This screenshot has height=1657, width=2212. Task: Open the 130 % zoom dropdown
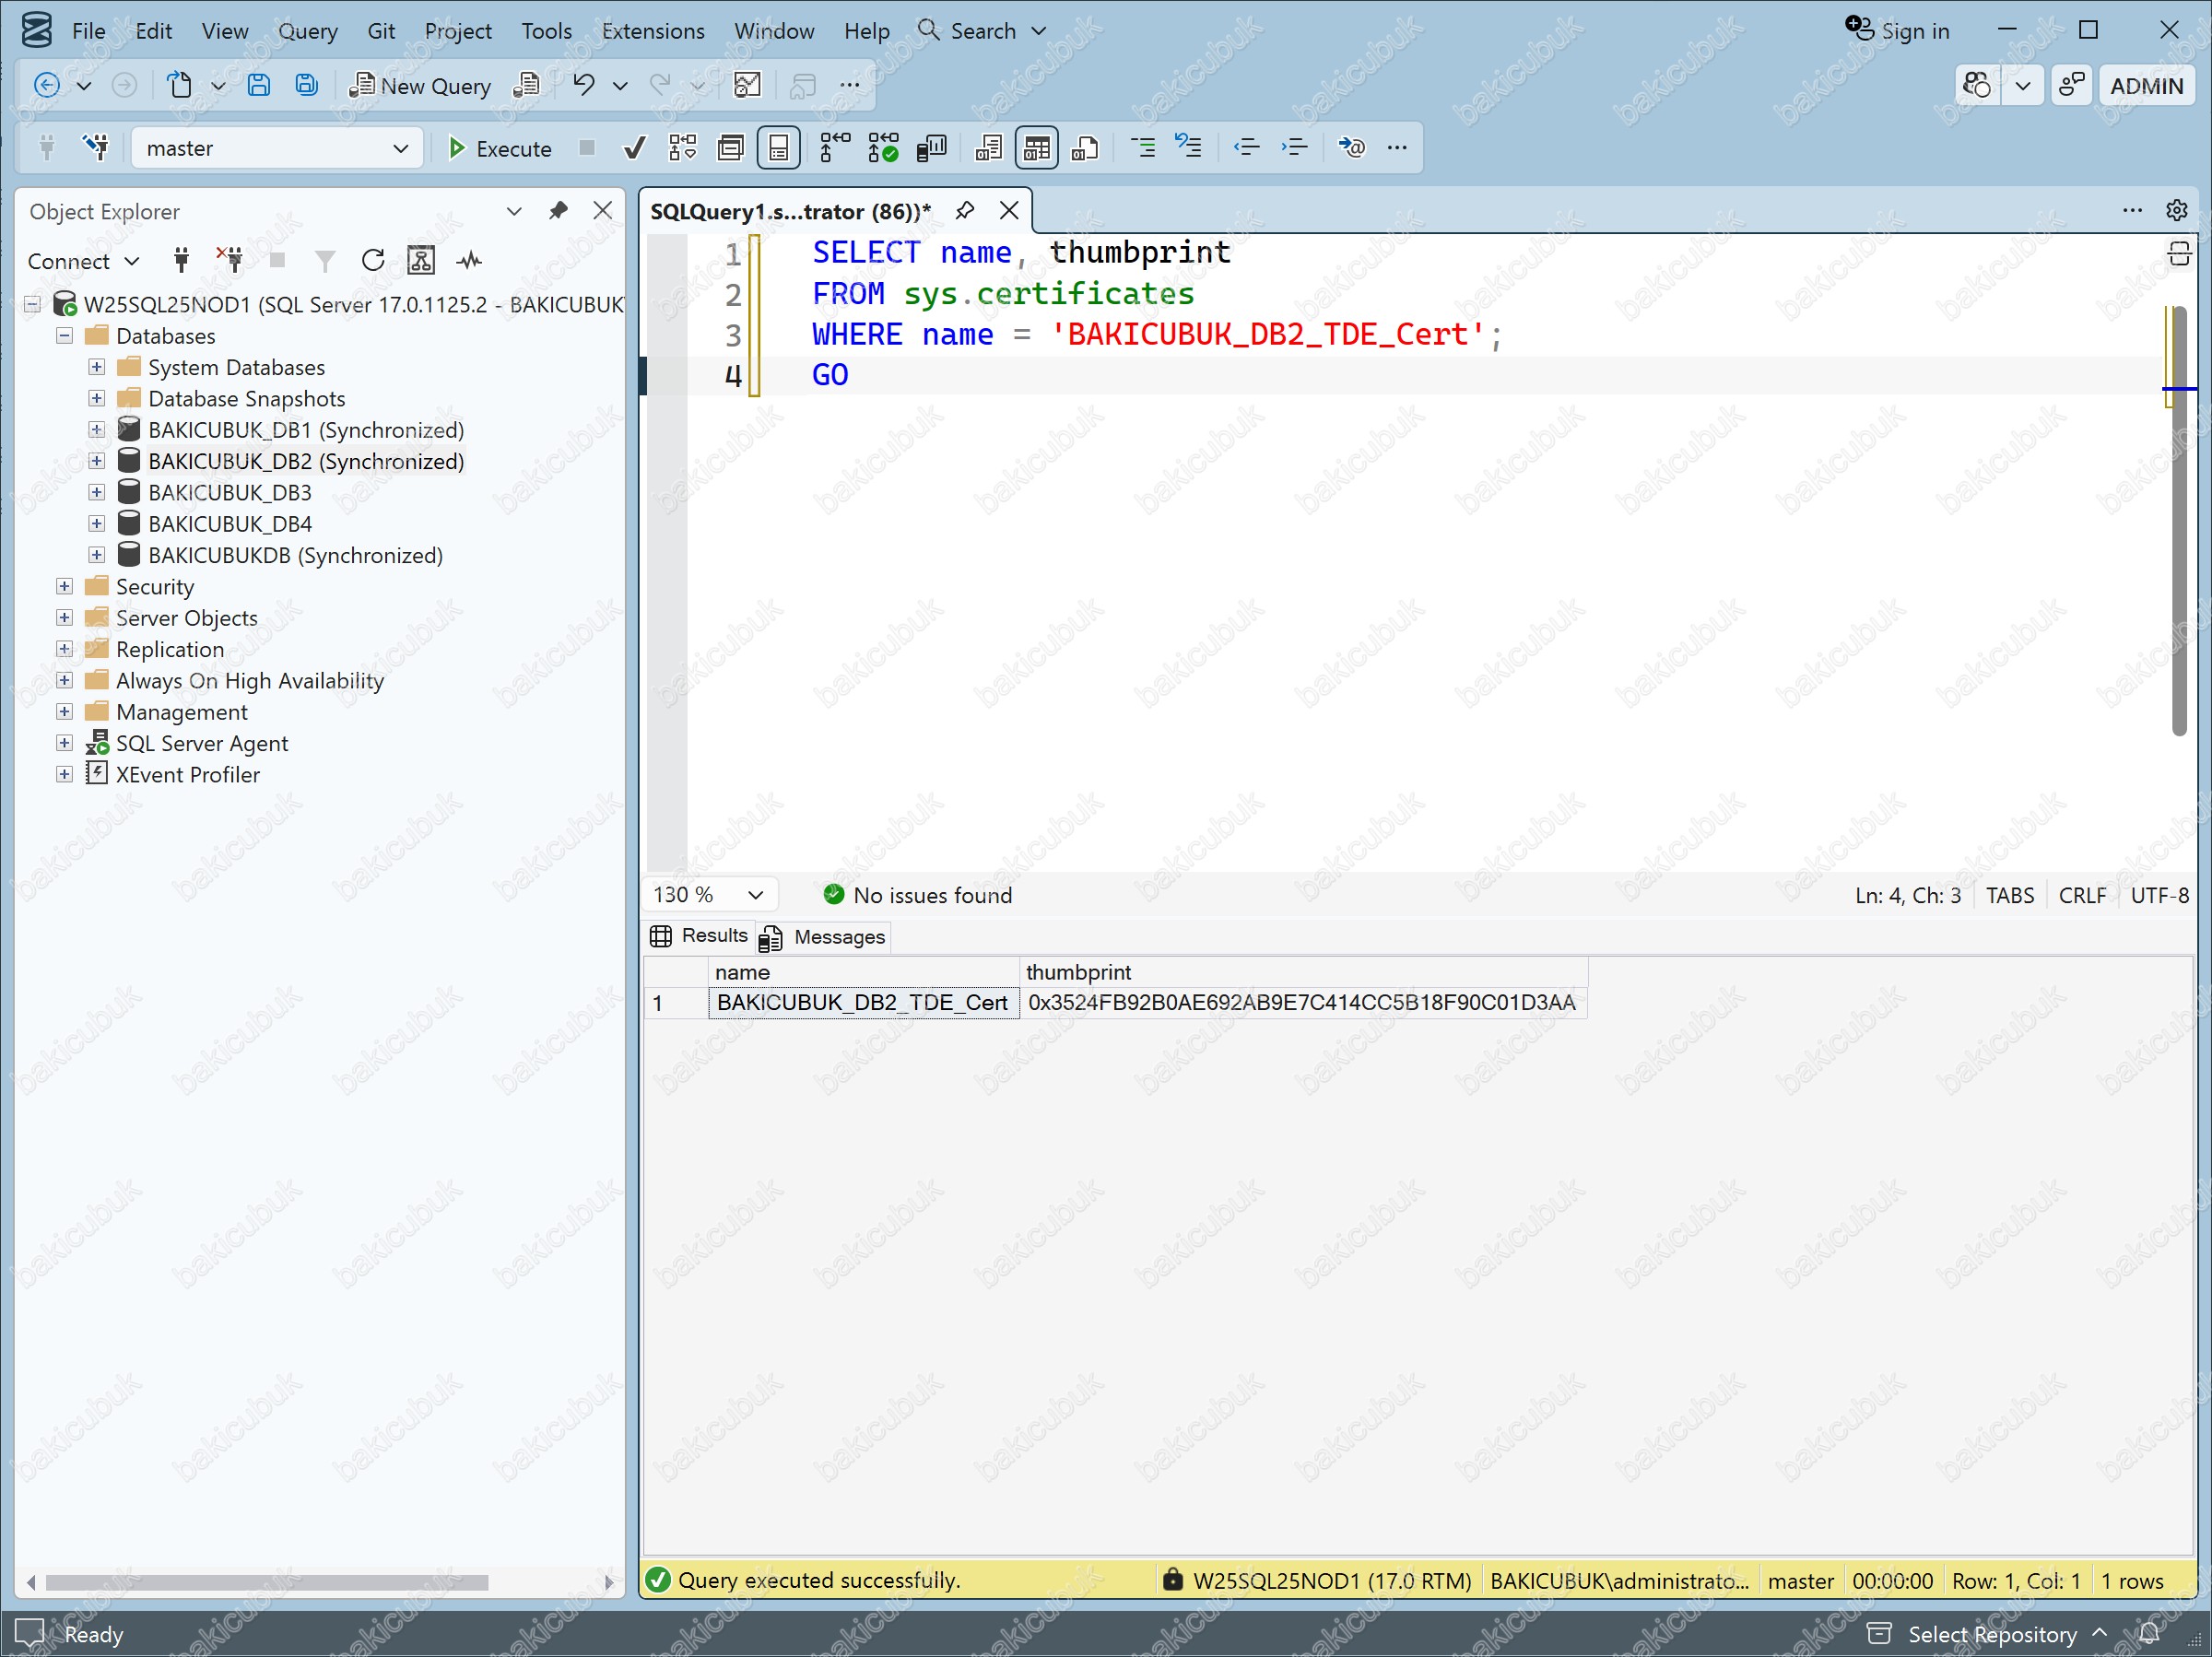[x=708, y=895]
